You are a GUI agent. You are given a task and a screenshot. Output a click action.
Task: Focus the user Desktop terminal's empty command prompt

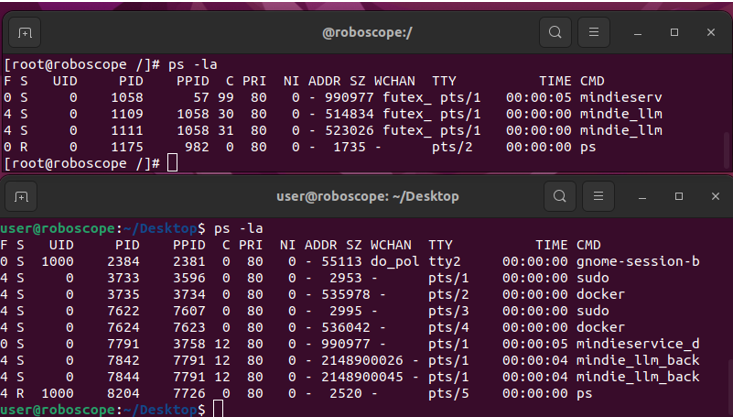pos(218,409)
